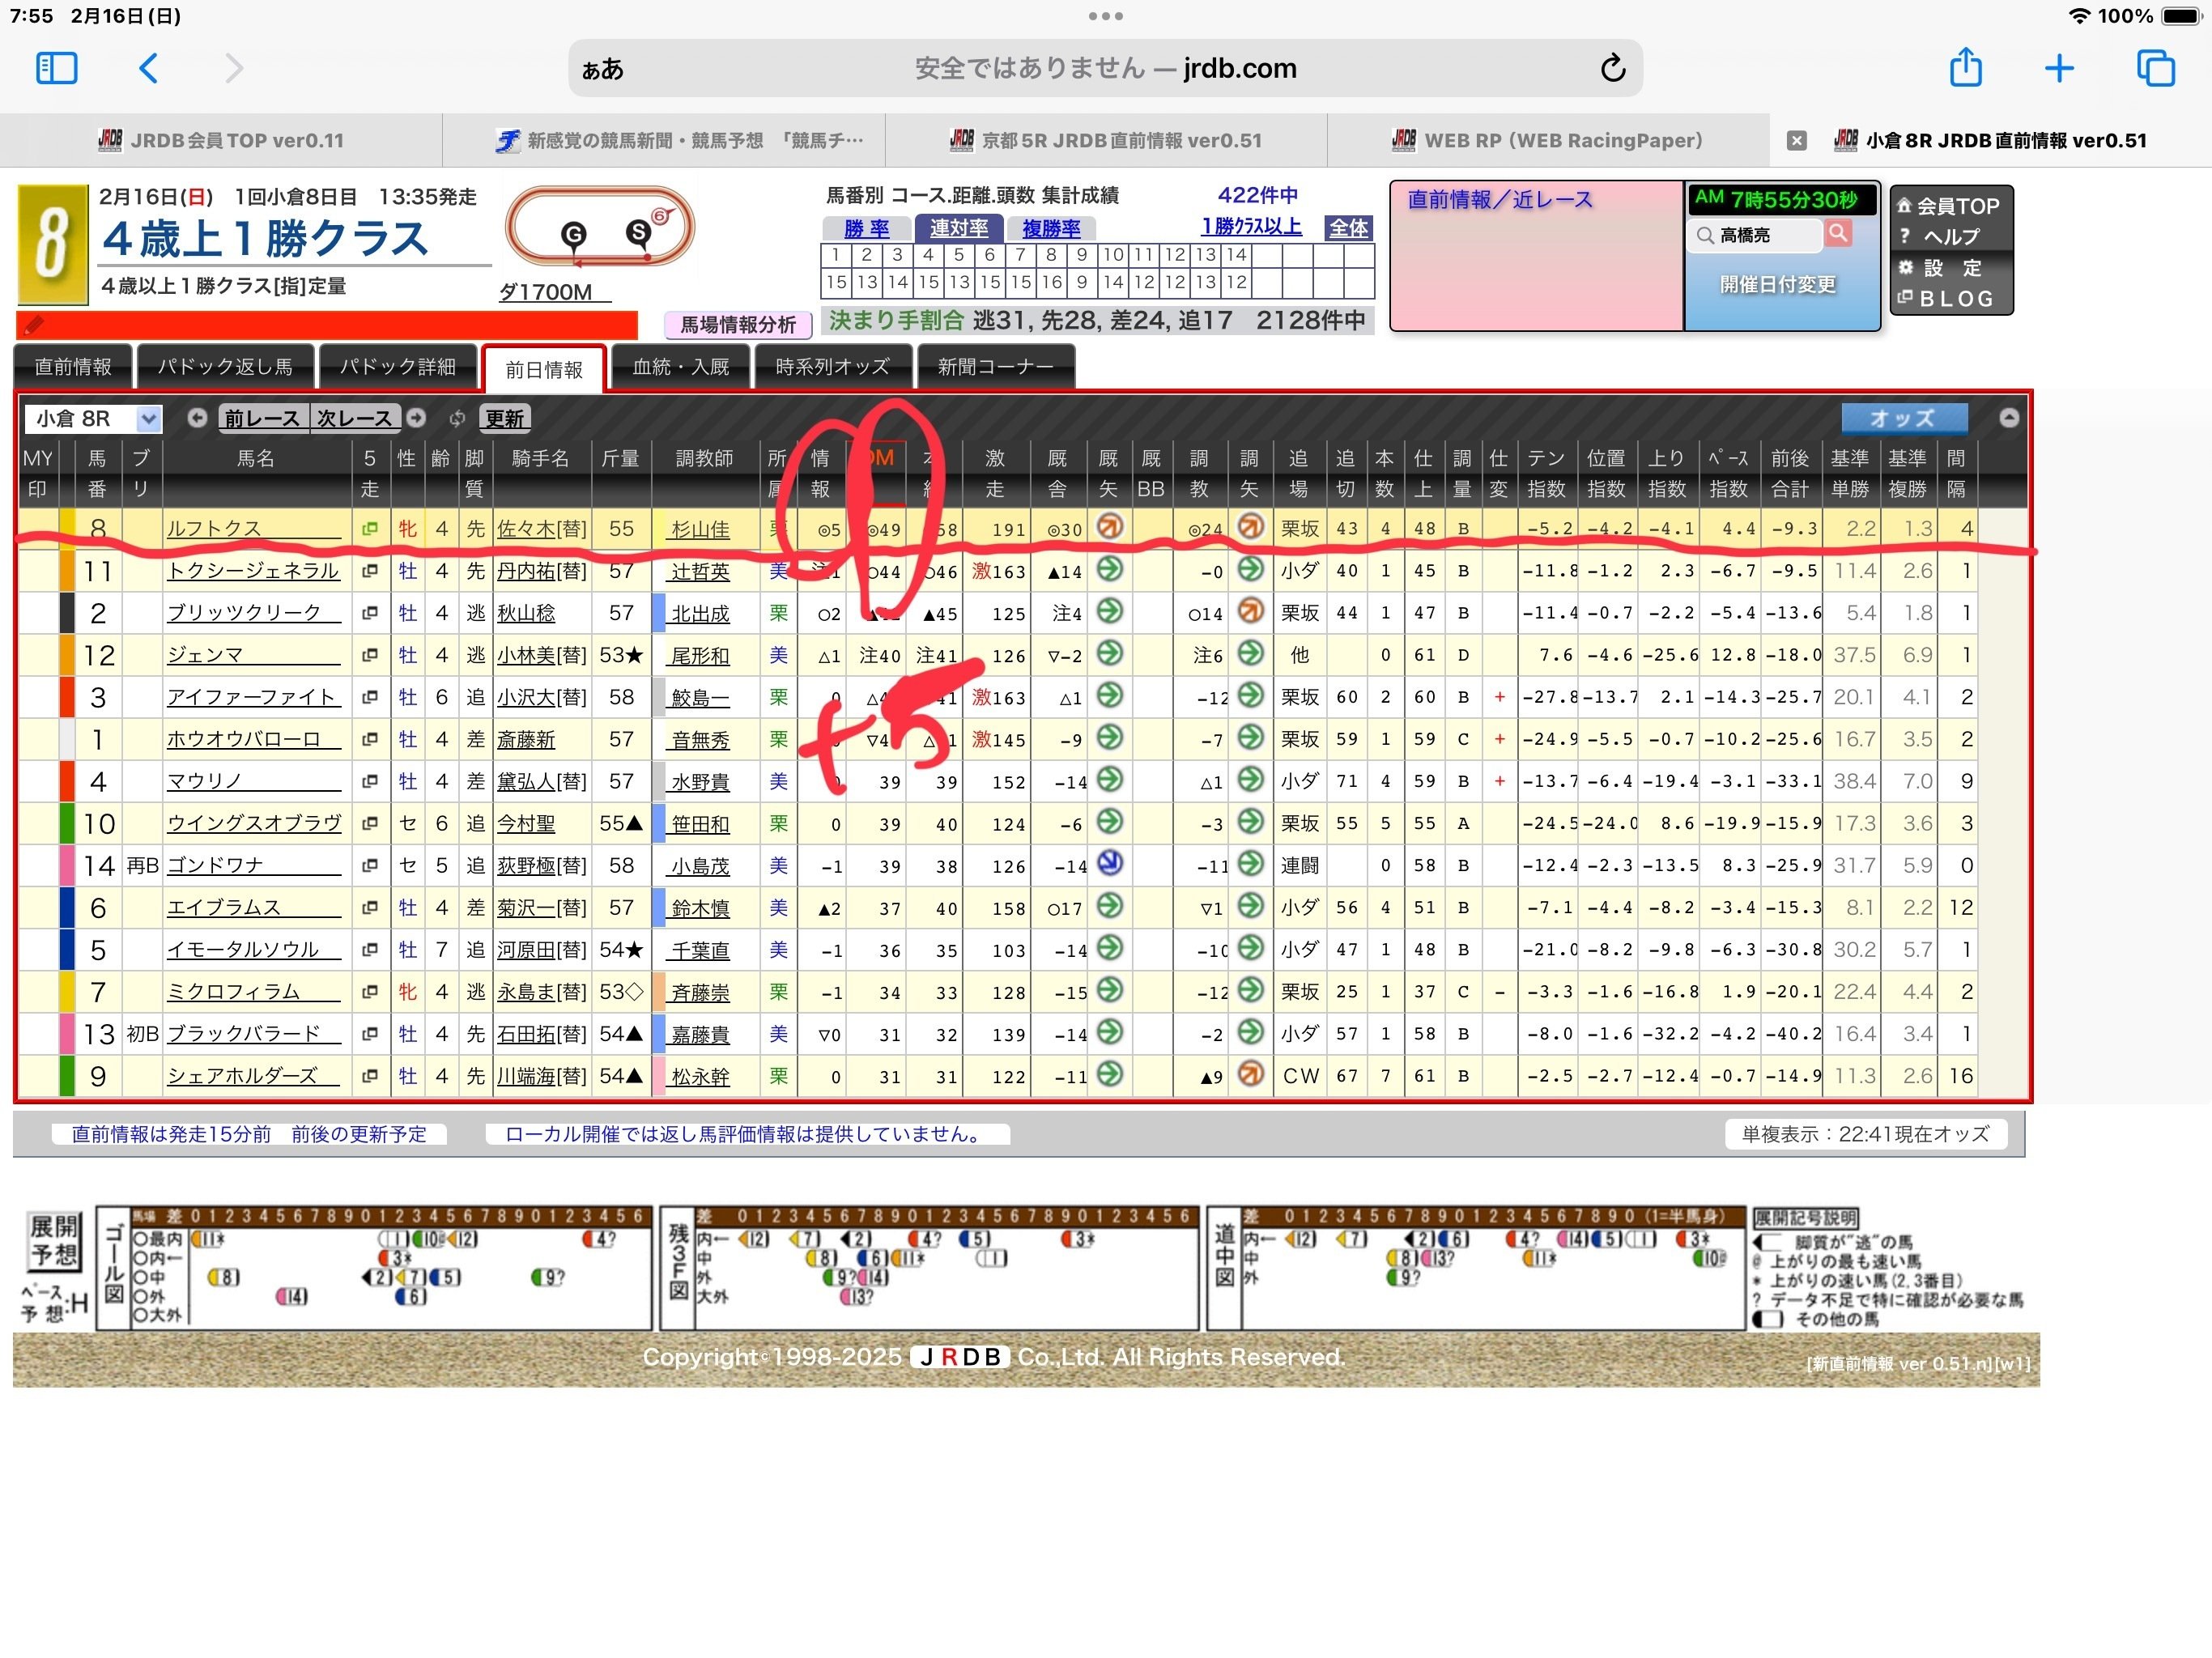Screen dimensions: 2212x1658
Task: Open the 5走 icon for ジェンマ
Action: click(x=370, y=655)
